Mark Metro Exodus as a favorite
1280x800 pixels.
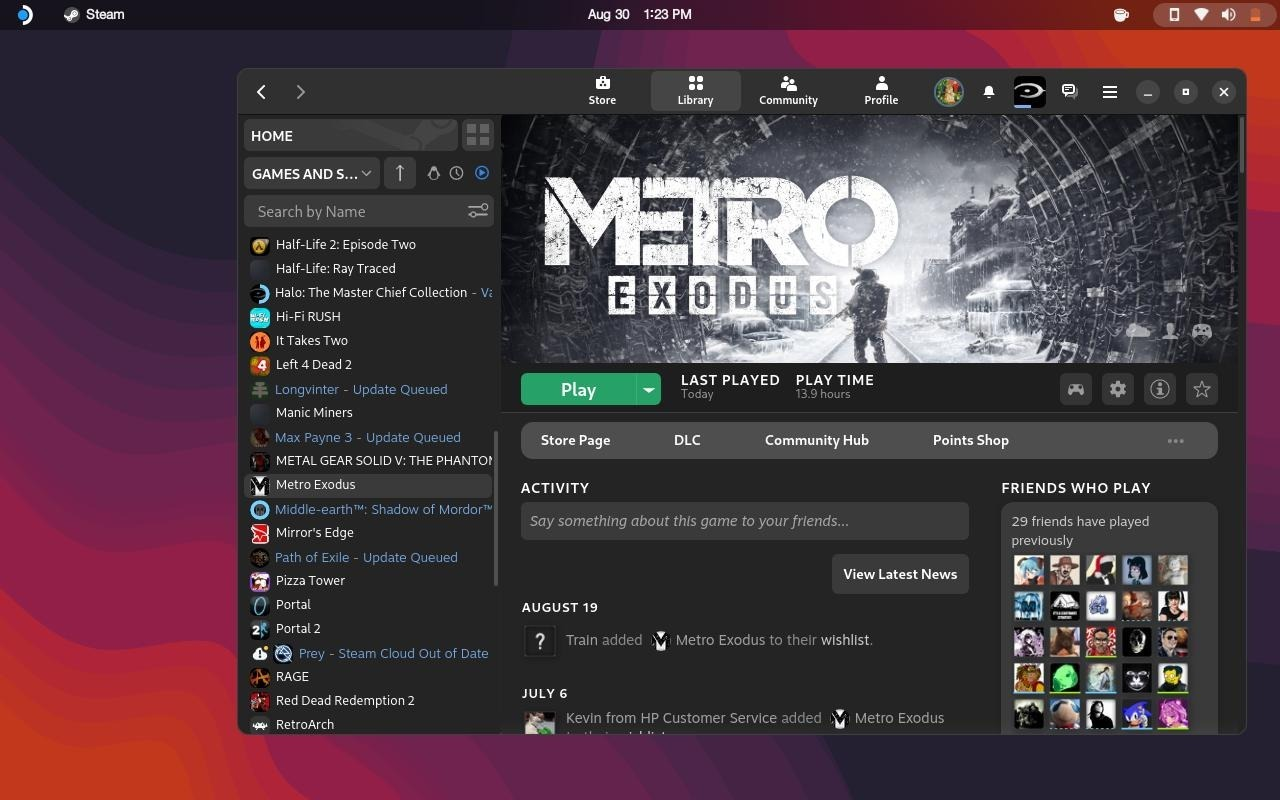(x=1201, y=389)
